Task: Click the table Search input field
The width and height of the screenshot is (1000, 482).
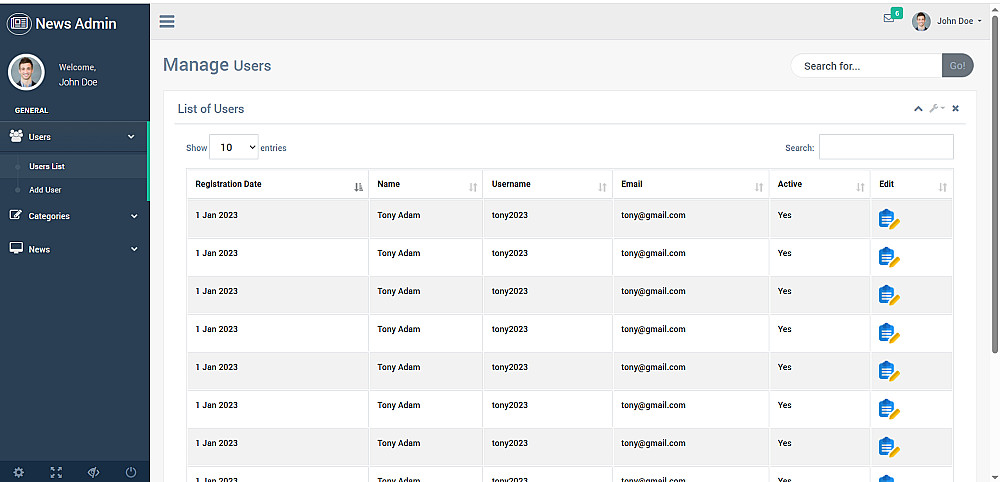Action: [886, 147]
